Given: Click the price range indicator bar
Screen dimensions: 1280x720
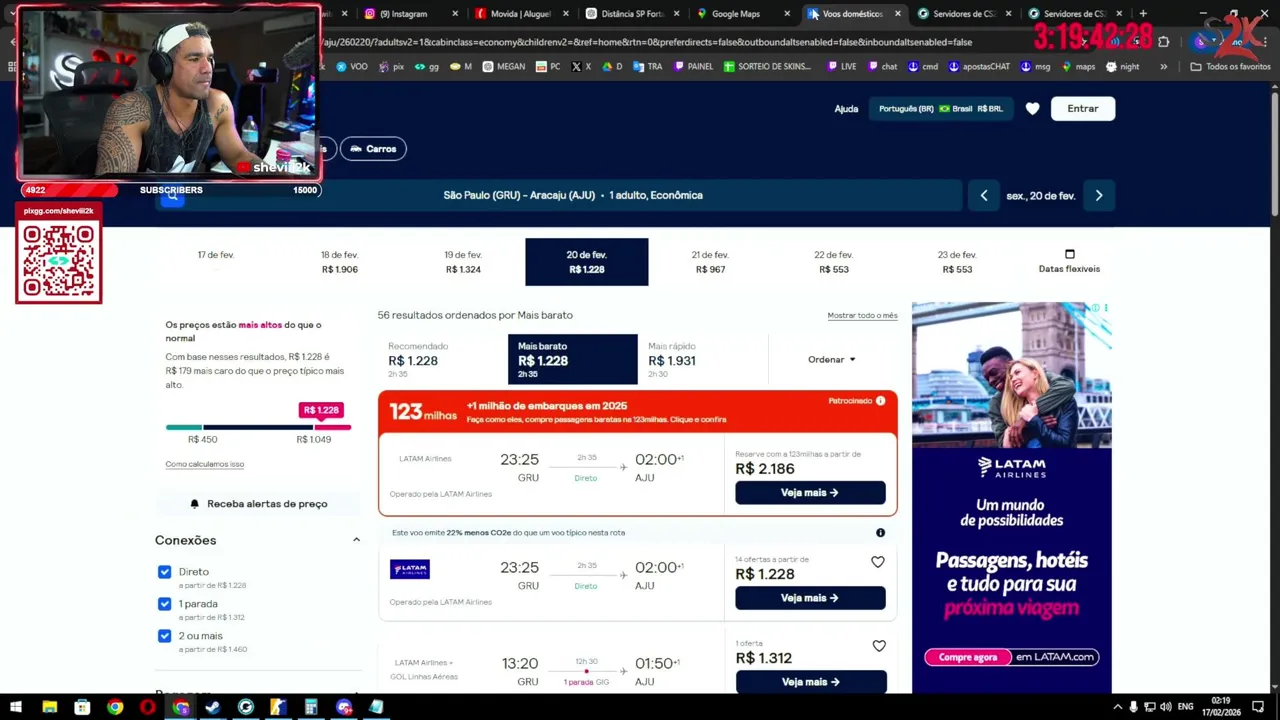Looking at the screenshot, I should pos(258,427).
